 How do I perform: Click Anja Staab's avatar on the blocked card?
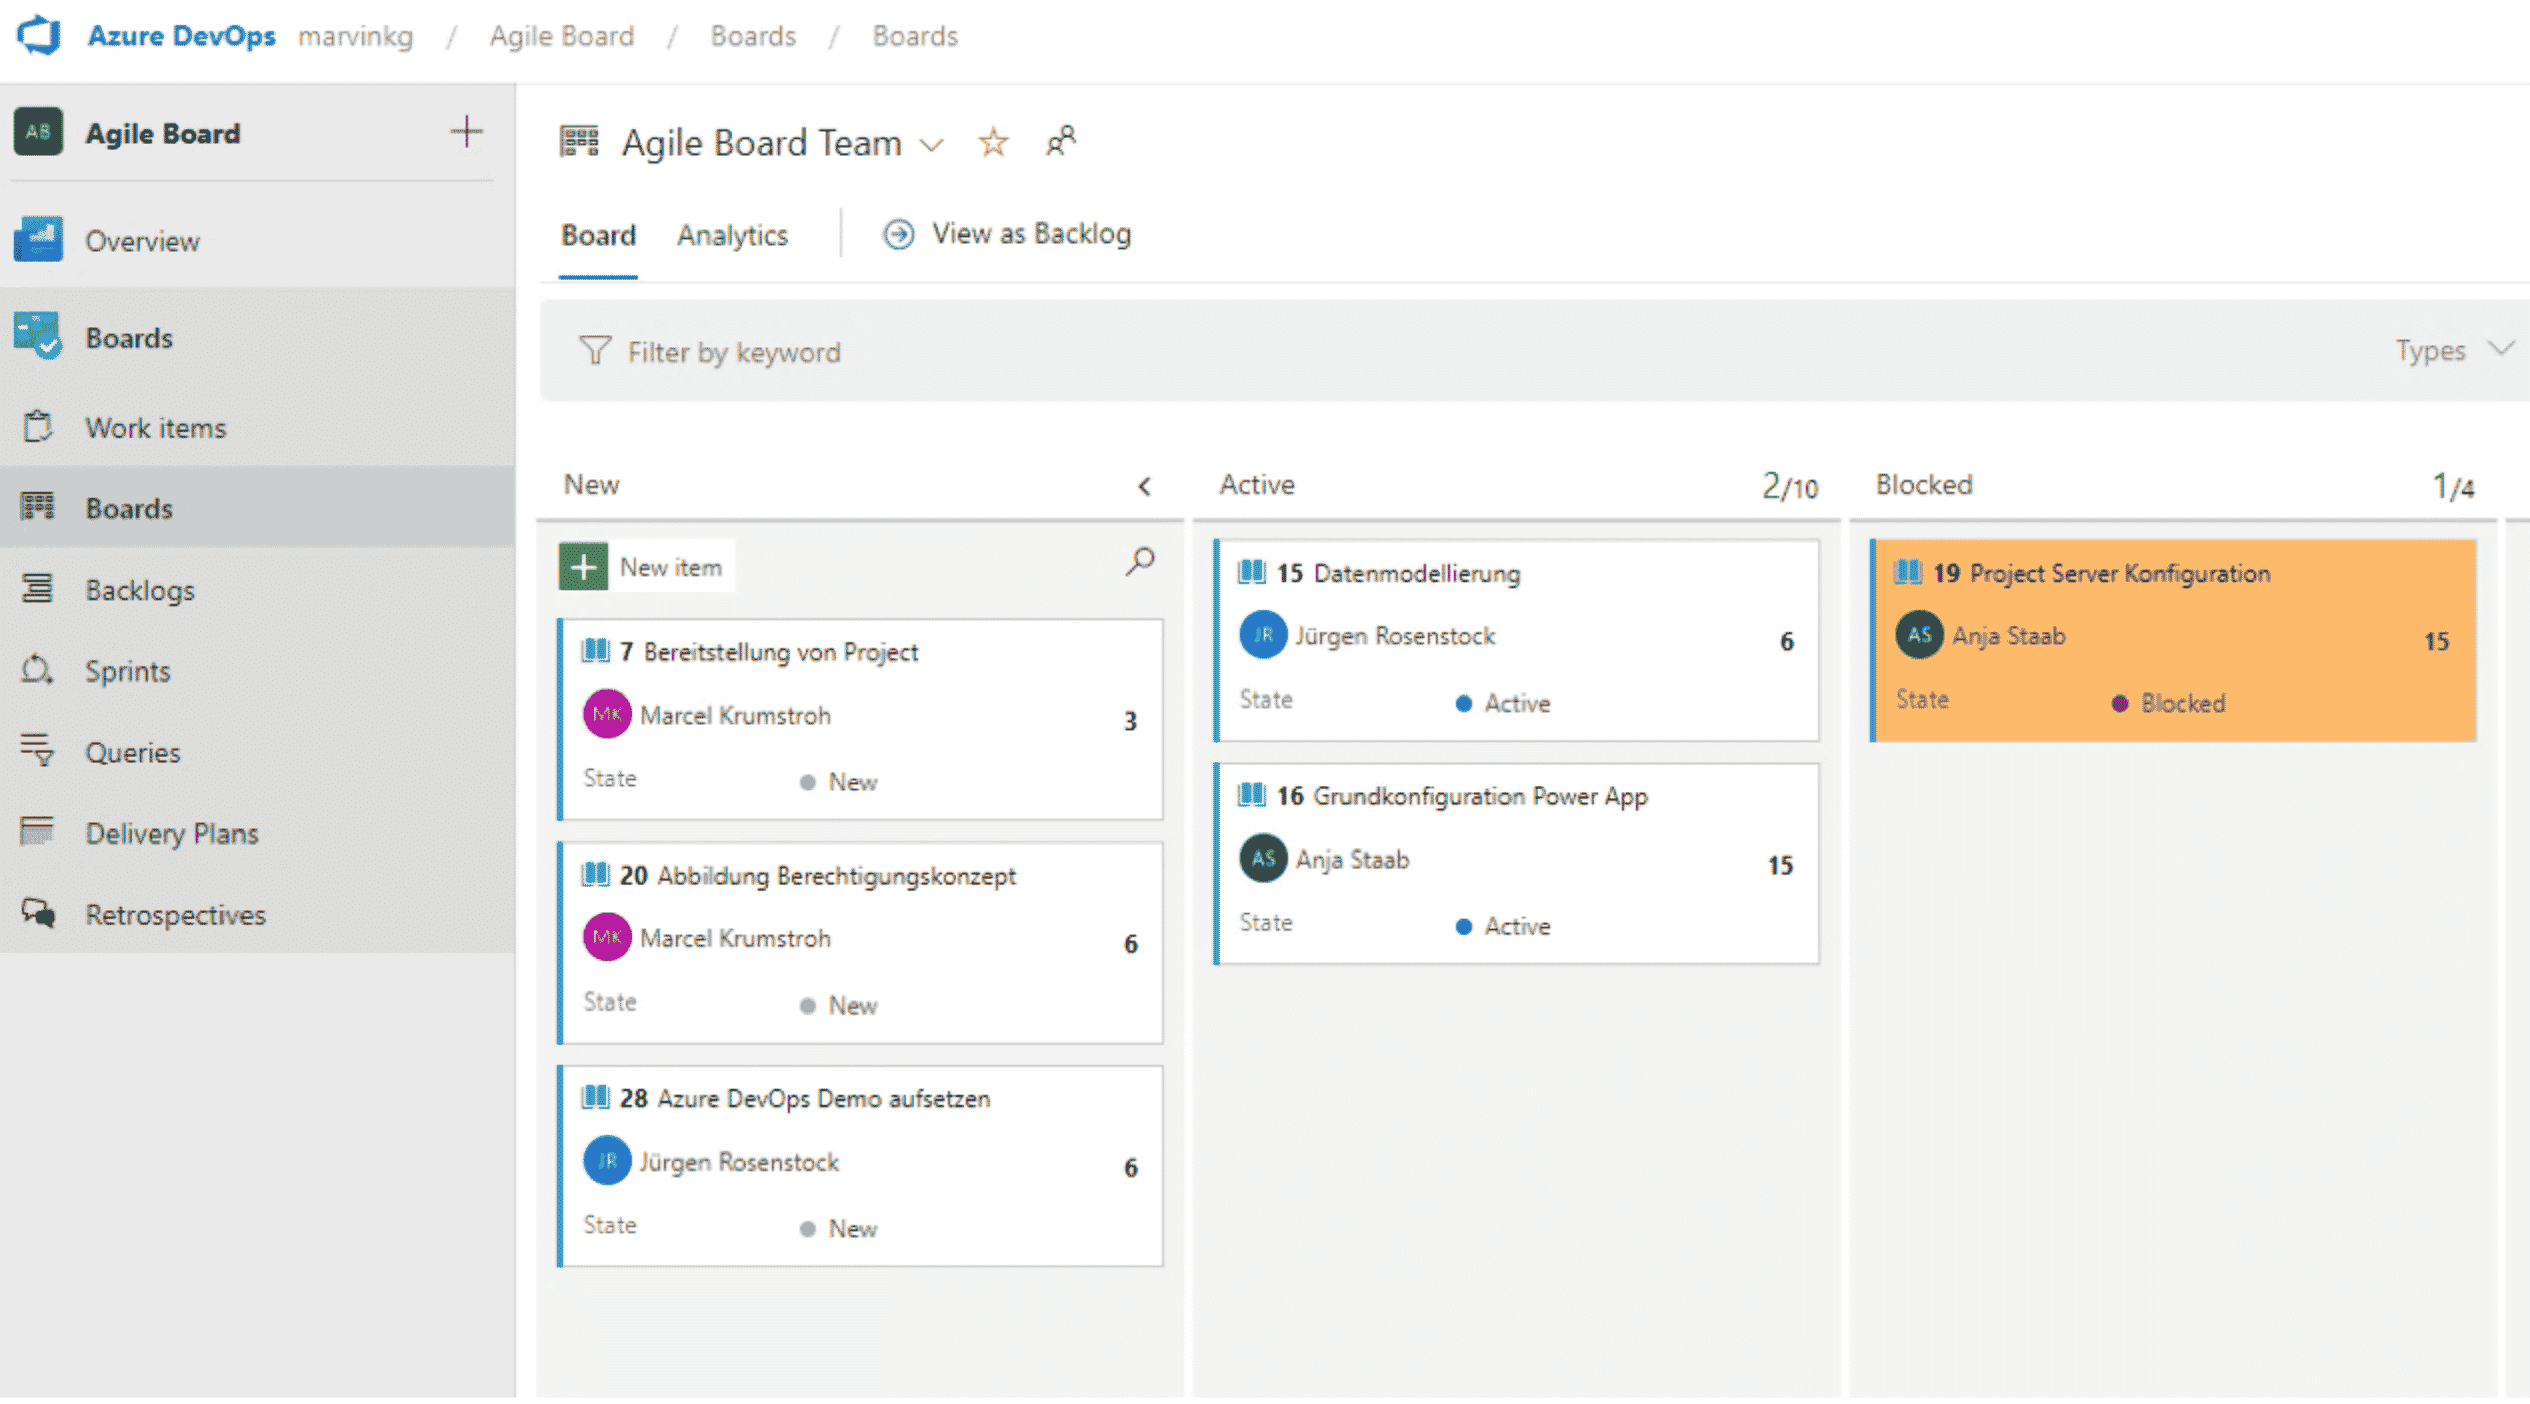(1918, 635)
